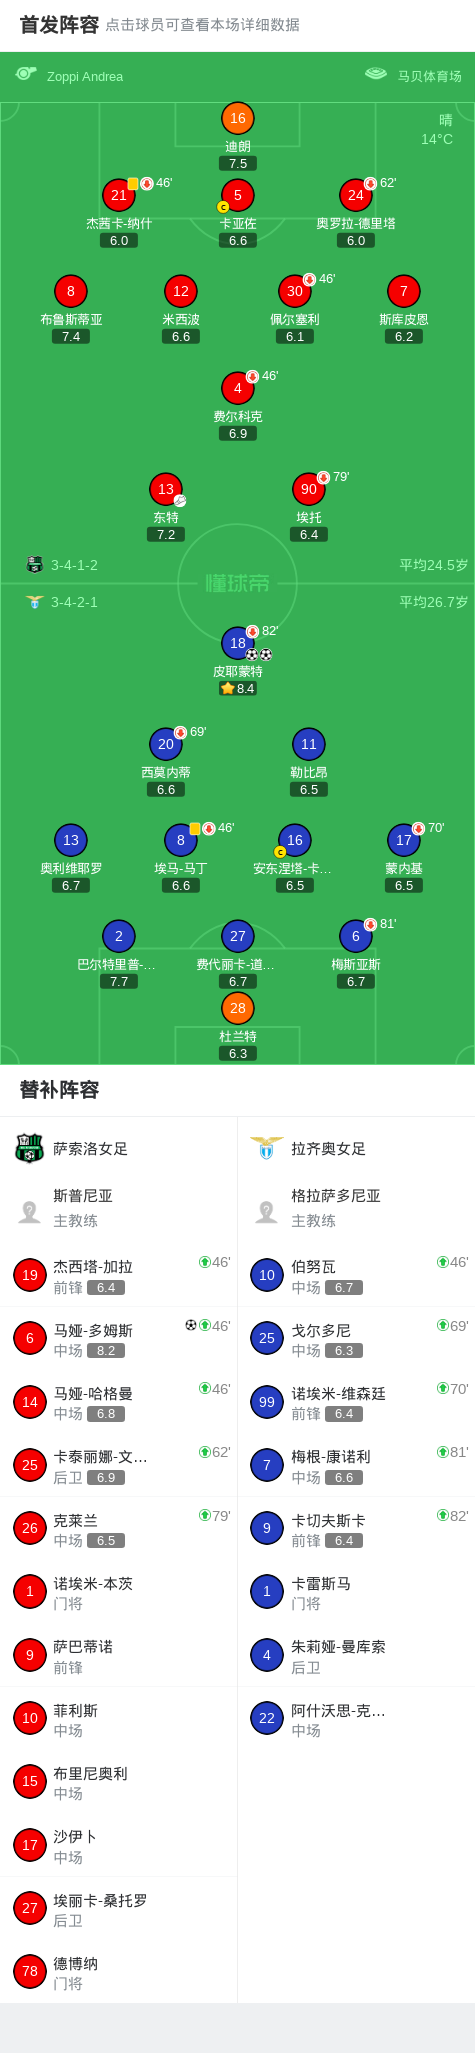Open substitute 卡切力斯卡 number 9 row
The width and height of the screenshot is (475, 2053).
click(x=356, y=1528)
